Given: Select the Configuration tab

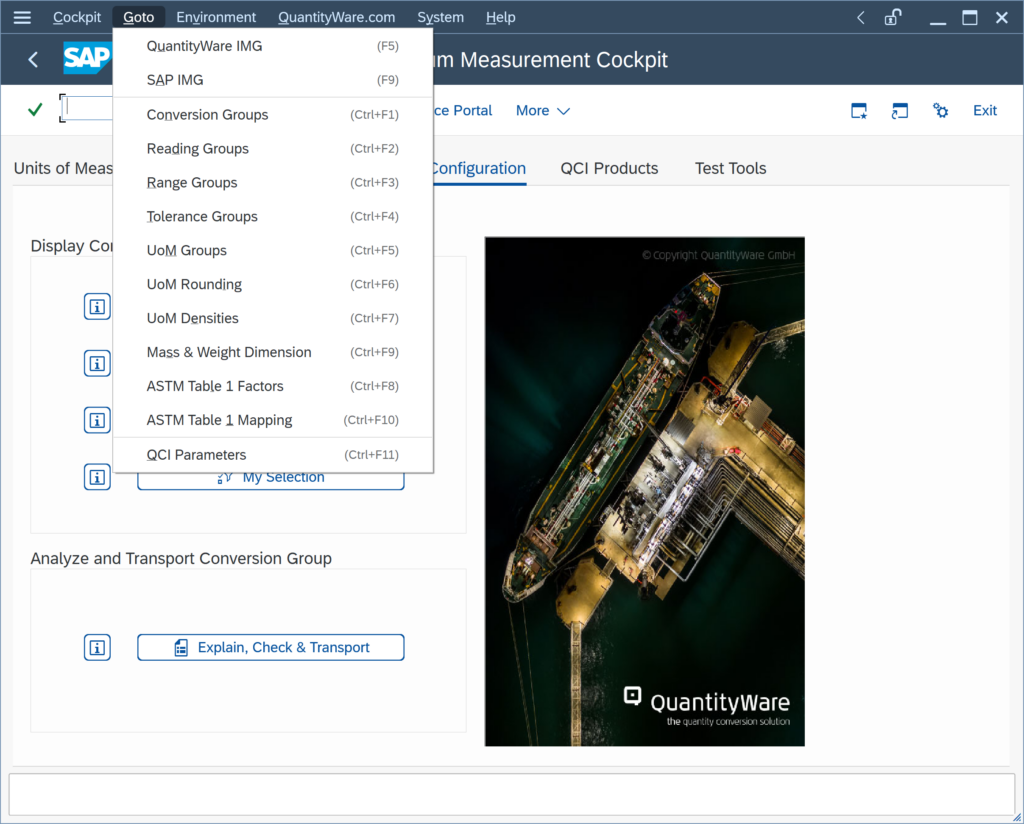Looking at the screenshot, I should pyautogui.click(x=479, y=168).
